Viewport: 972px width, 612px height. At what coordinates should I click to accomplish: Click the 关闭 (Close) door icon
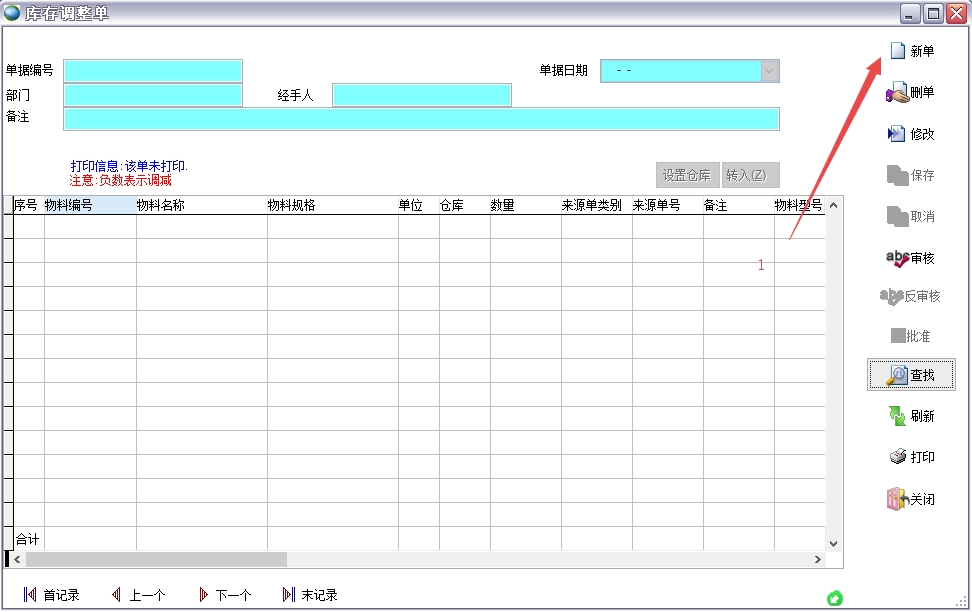pyautogui.click(x=896, y=499)
